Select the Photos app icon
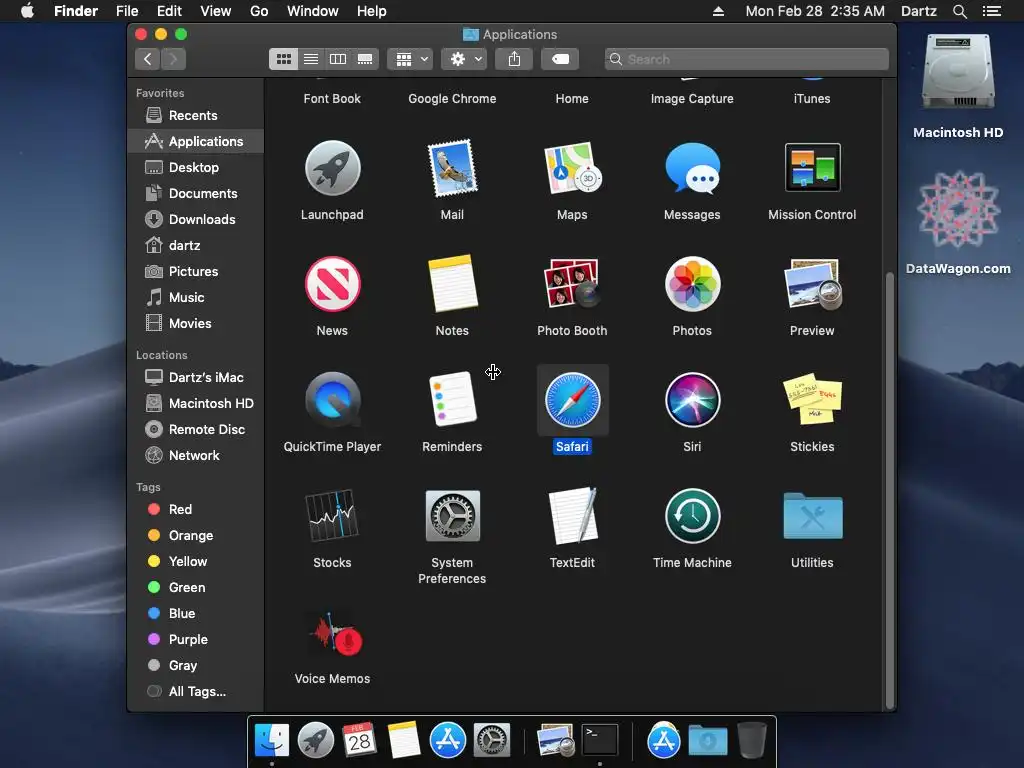Viewport: 1024px width, 768px height. tap(692, 284)
